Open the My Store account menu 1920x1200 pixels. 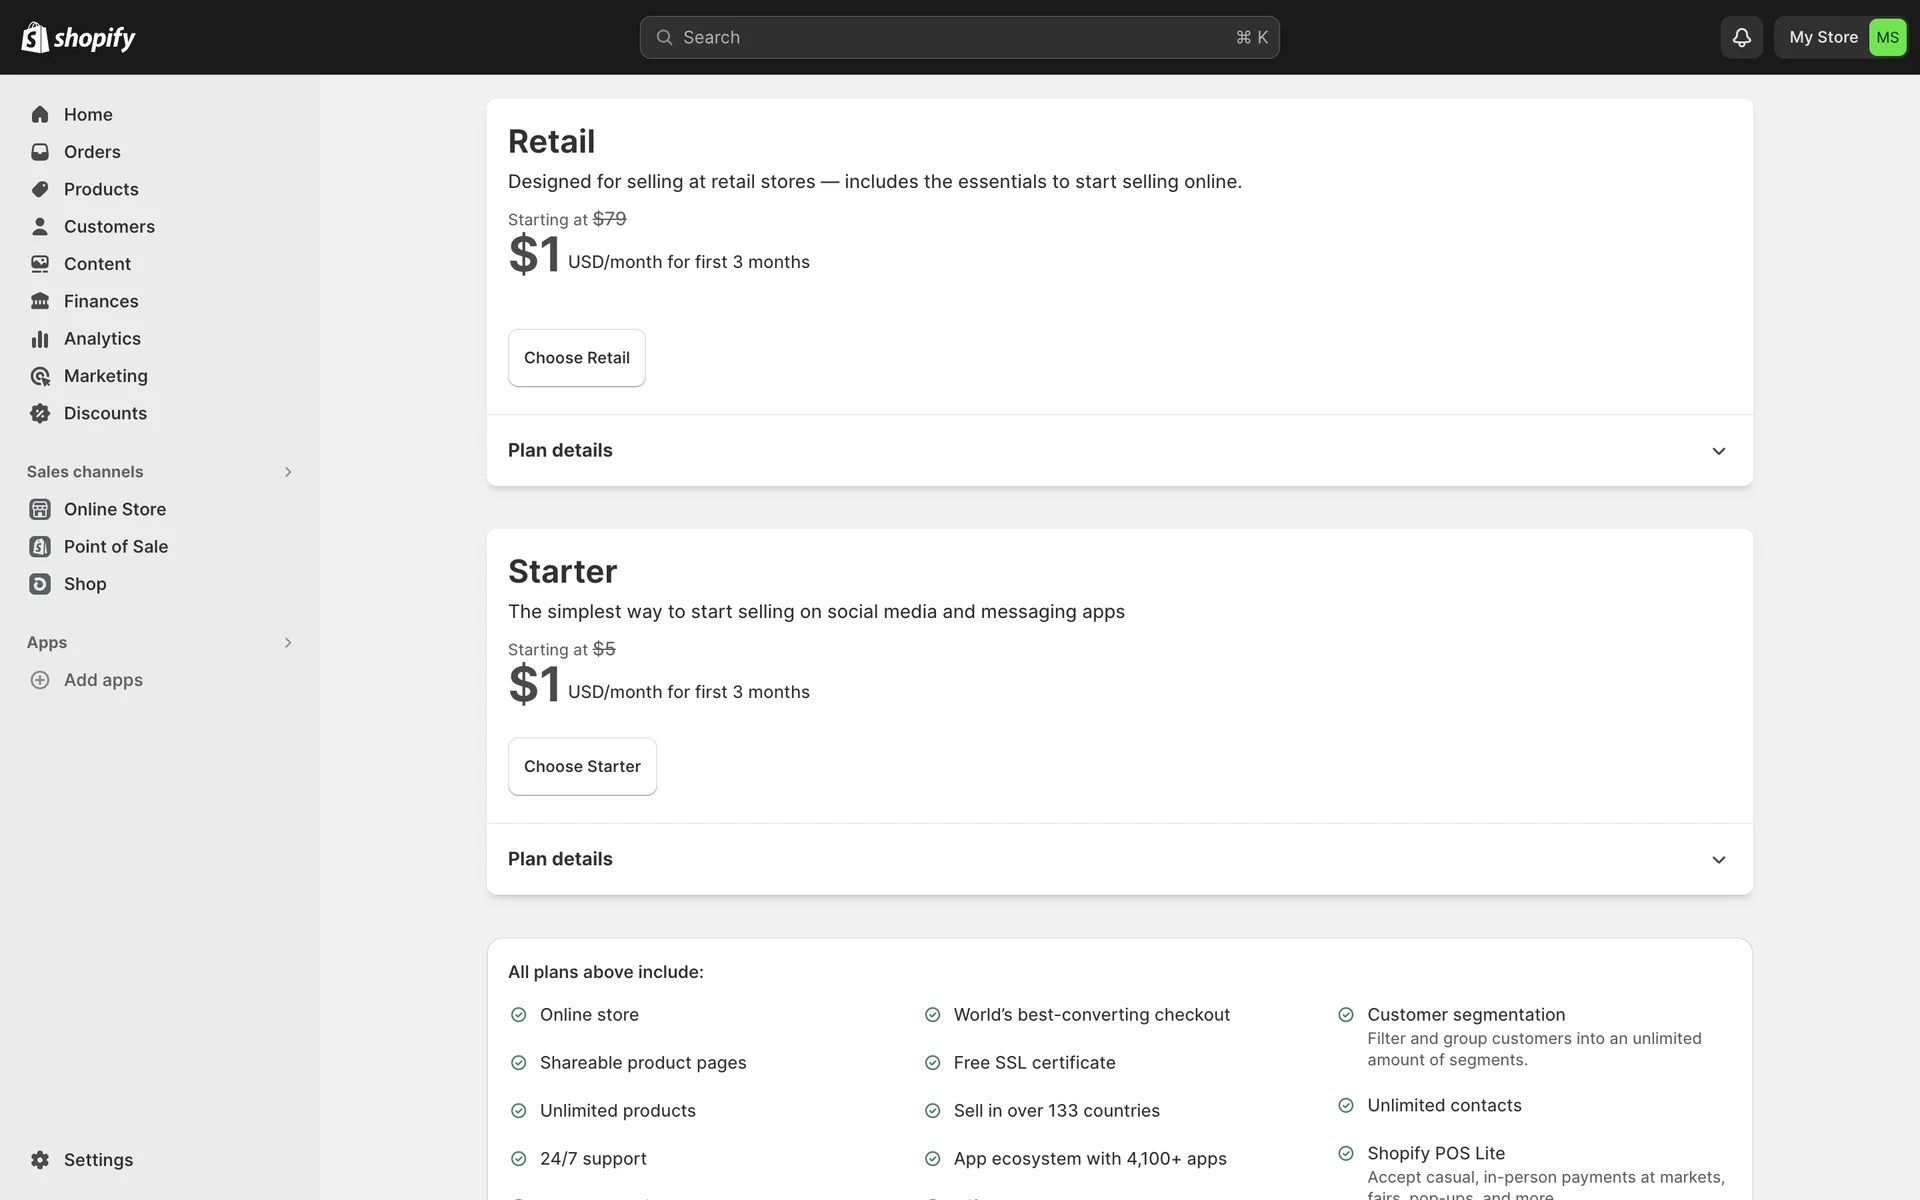[x=1840, y=38]
